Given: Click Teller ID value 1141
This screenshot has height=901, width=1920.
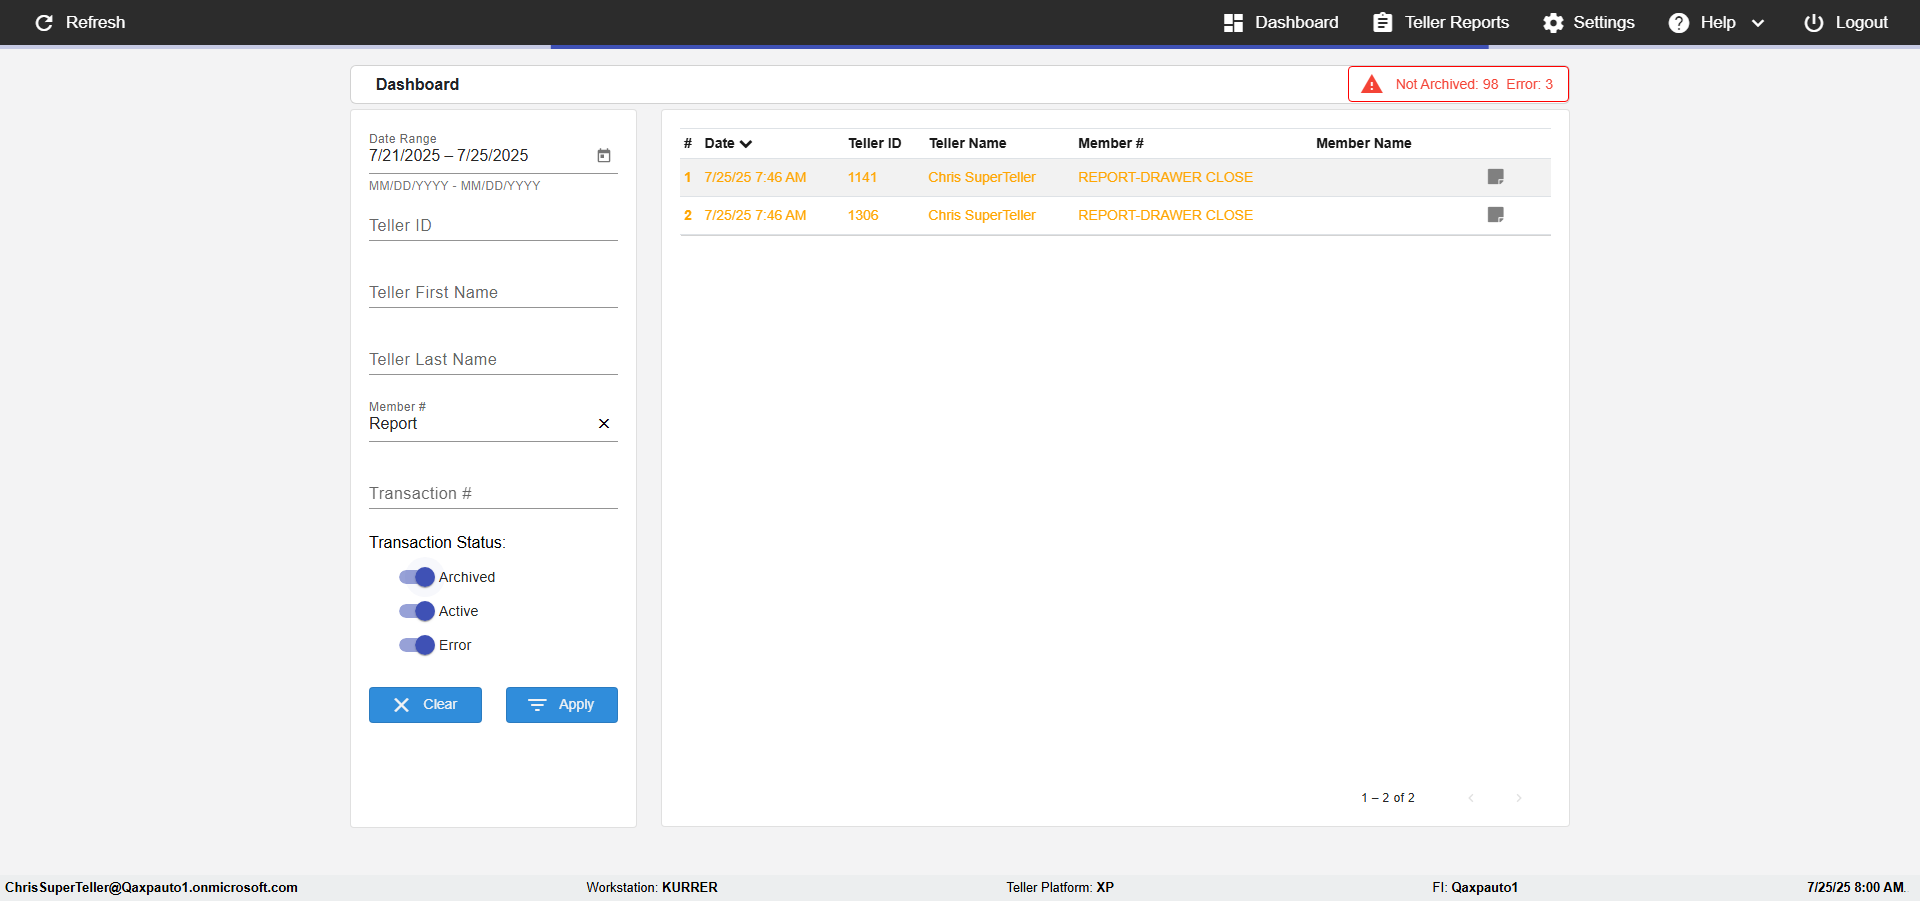Looking at the screenshot, I should [862, 177].
